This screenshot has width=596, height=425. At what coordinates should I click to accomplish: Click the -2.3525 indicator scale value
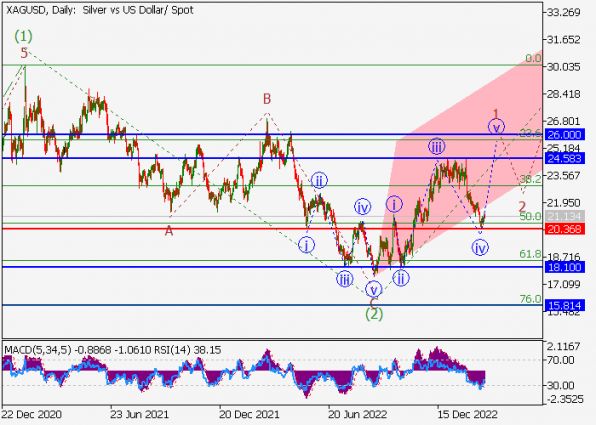564,399
